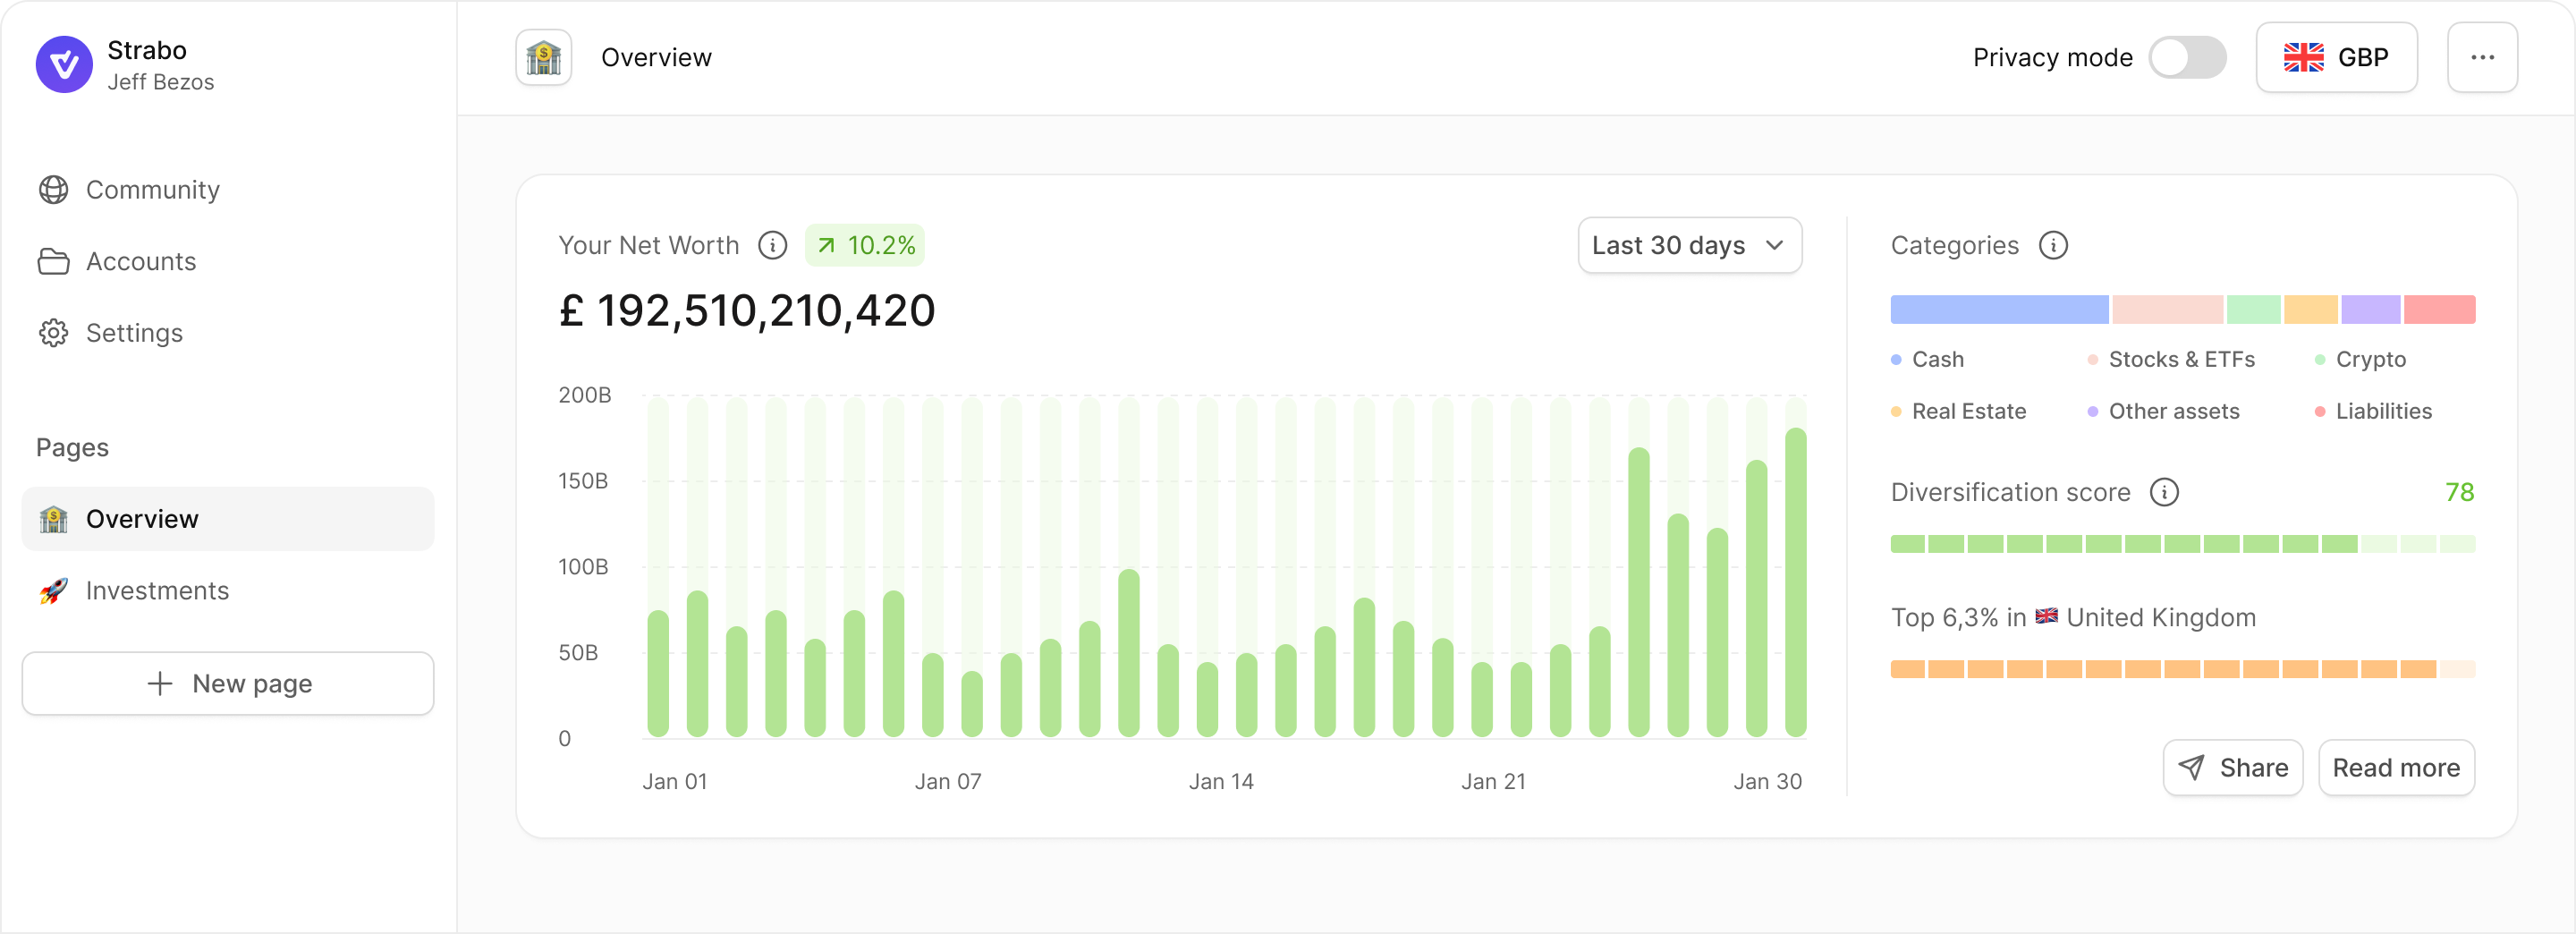Open the Last 30 days dropdown
The width and height of the screenshot is (2576, 934).
coord(1688,245)
